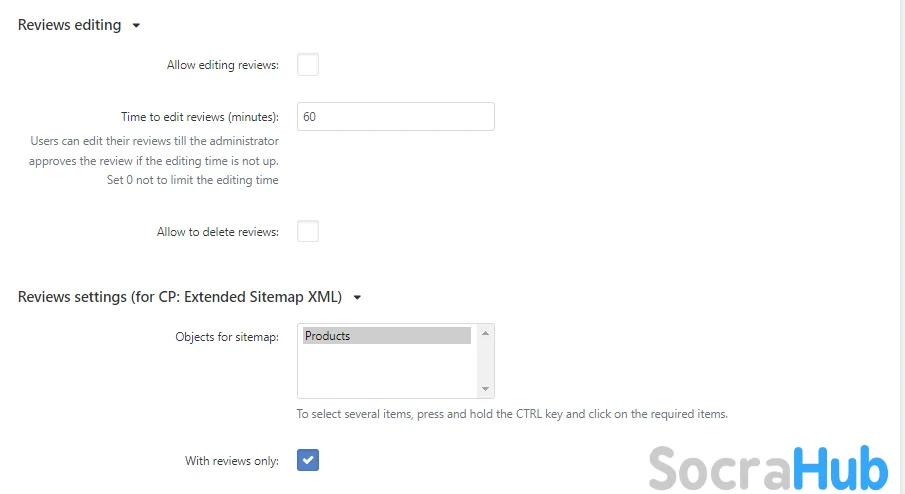Image resolution: width=905 pixels, height=494 pixels.
Task: Click the With reviews only label
Action: click(x=231, y=461)
